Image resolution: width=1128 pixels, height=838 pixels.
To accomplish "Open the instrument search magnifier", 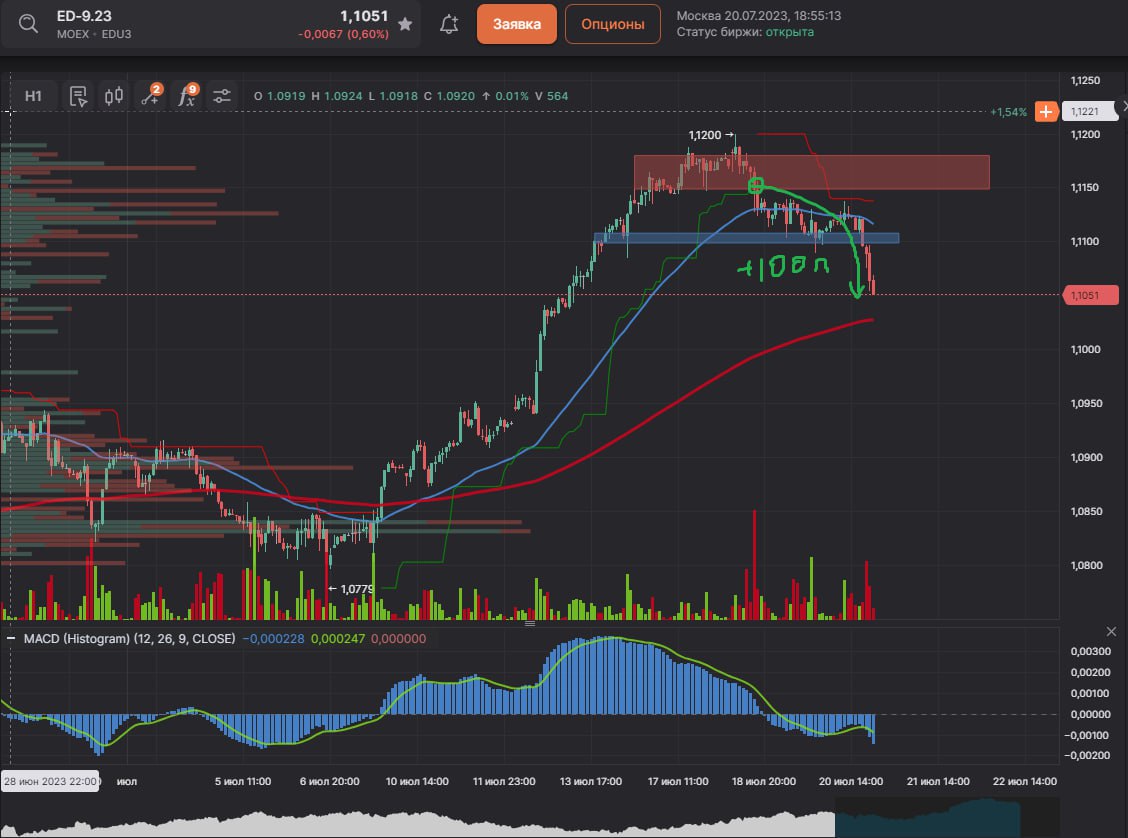I will tap(29, 24).
